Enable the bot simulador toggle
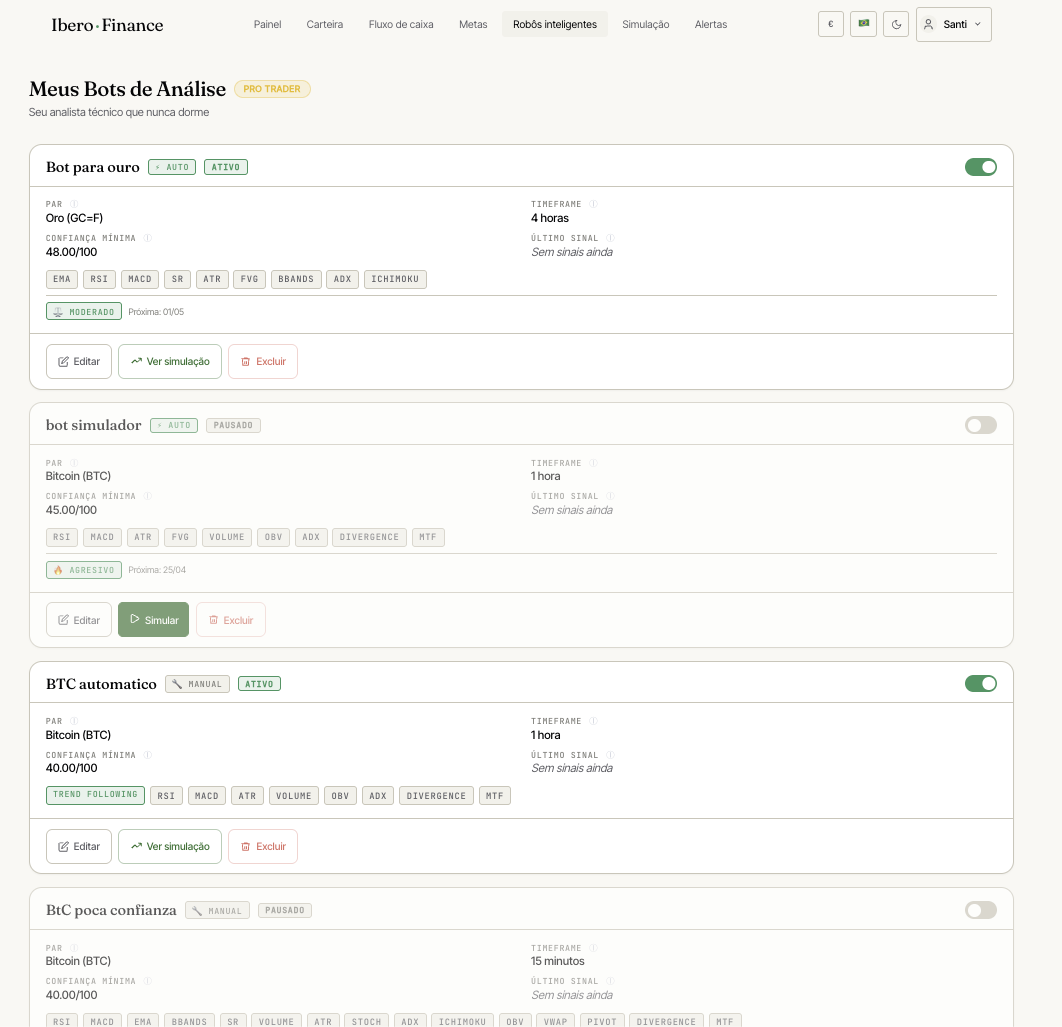Viewport: 1062px width, 1027px height. (980, 425)
